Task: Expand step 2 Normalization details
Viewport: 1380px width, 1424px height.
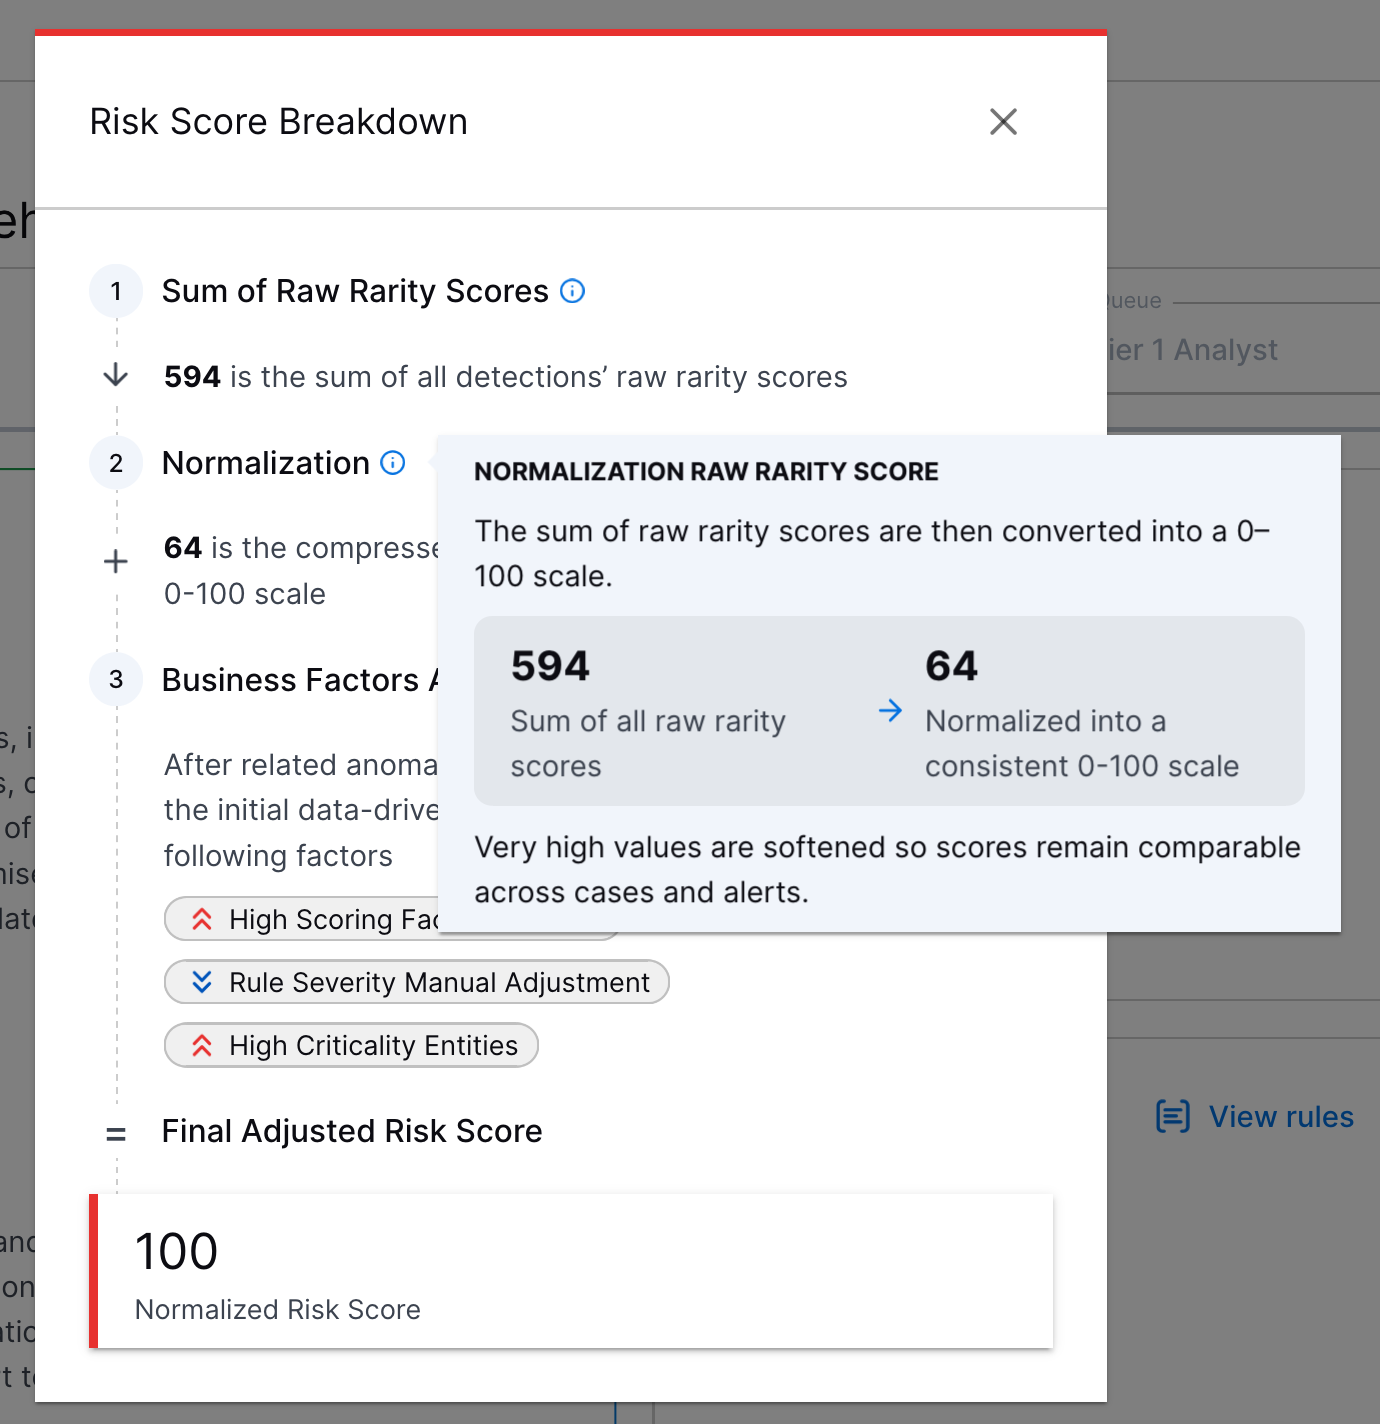Action: (x=264, y=462)
